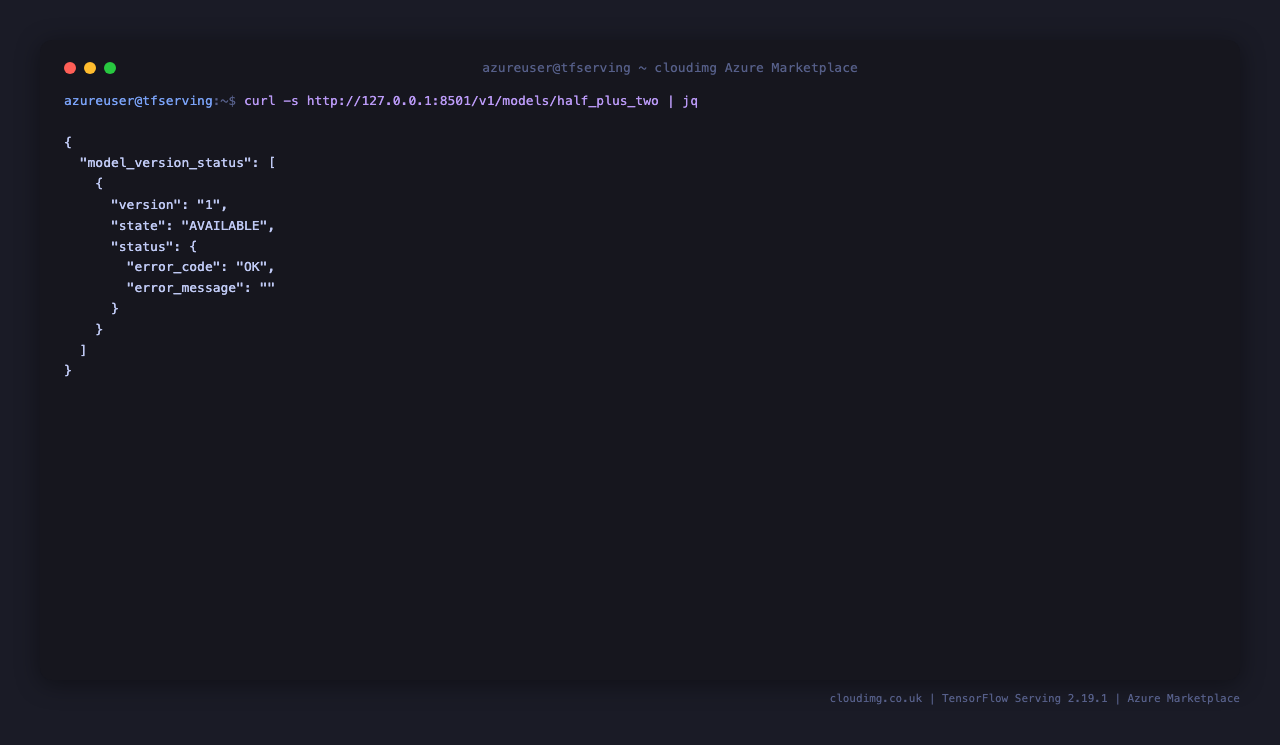Click the footer text cloudimg.co.uk
The height and width of the screenshot is (745, 1280).
tap(876, 699)
